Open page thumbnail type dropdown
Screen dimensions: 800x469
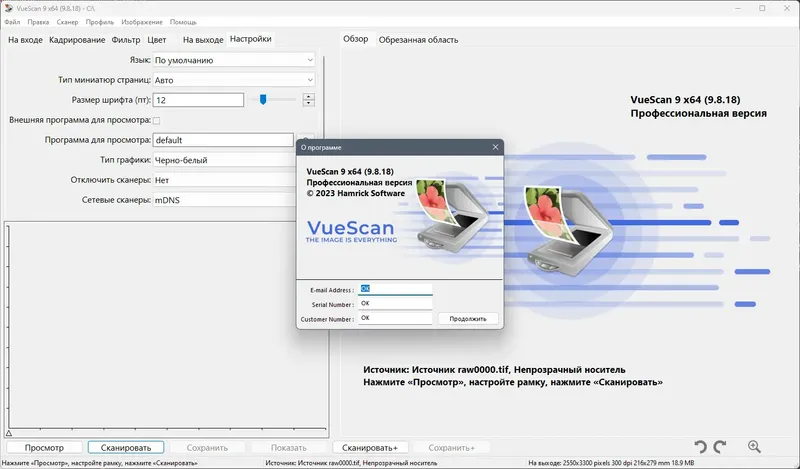[234, 80]
